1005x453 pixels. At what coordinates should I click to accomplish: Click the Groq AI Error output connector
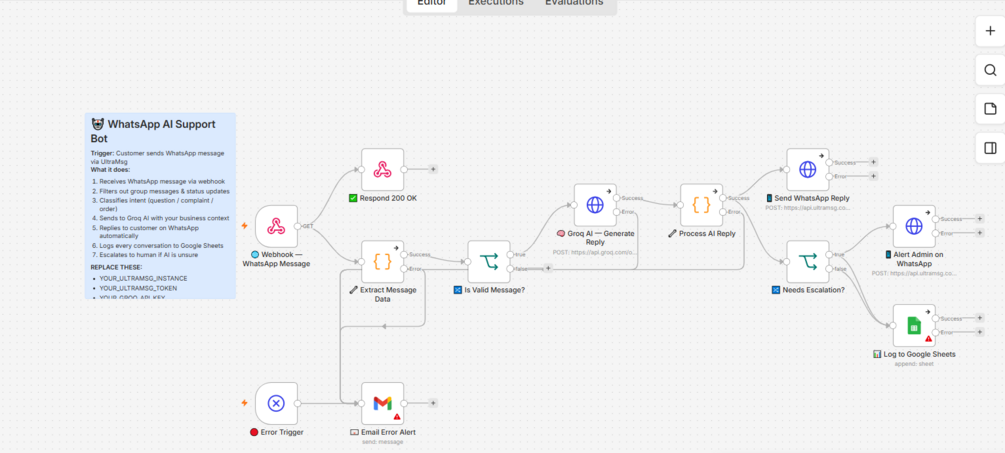click(x=617, y=212)
